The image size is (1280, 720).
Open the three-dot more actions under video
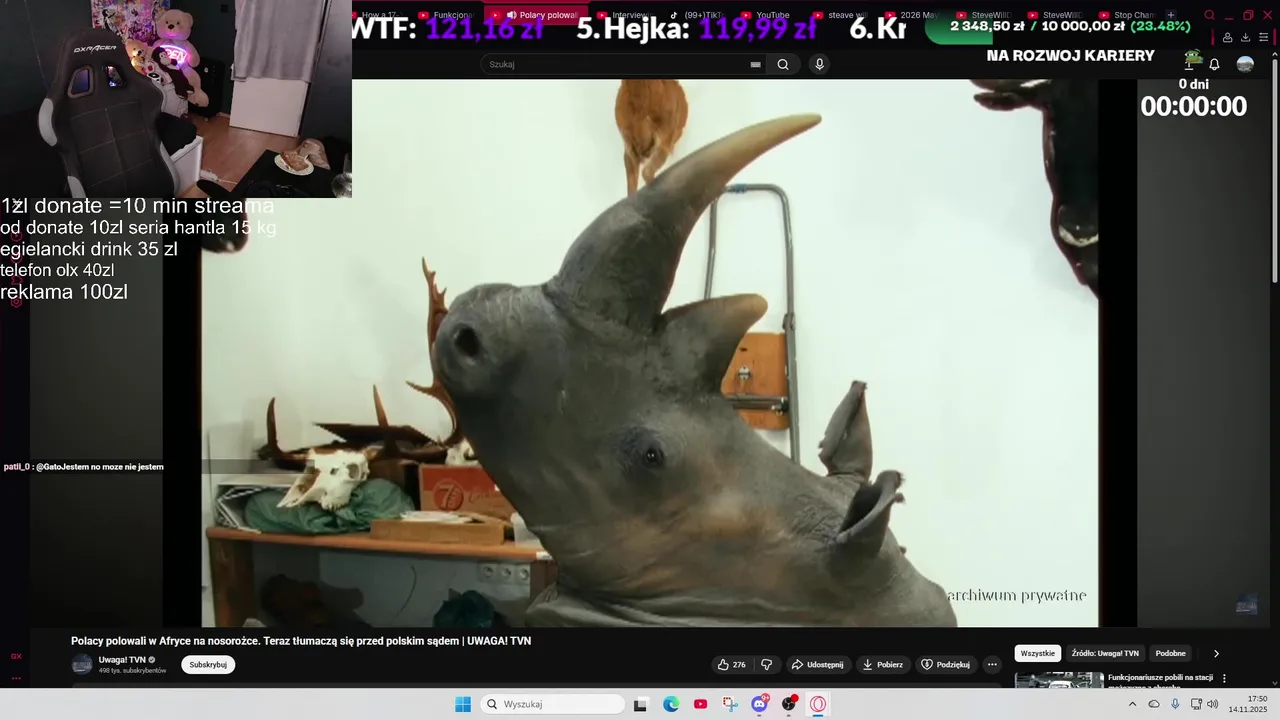coord(992,664)
